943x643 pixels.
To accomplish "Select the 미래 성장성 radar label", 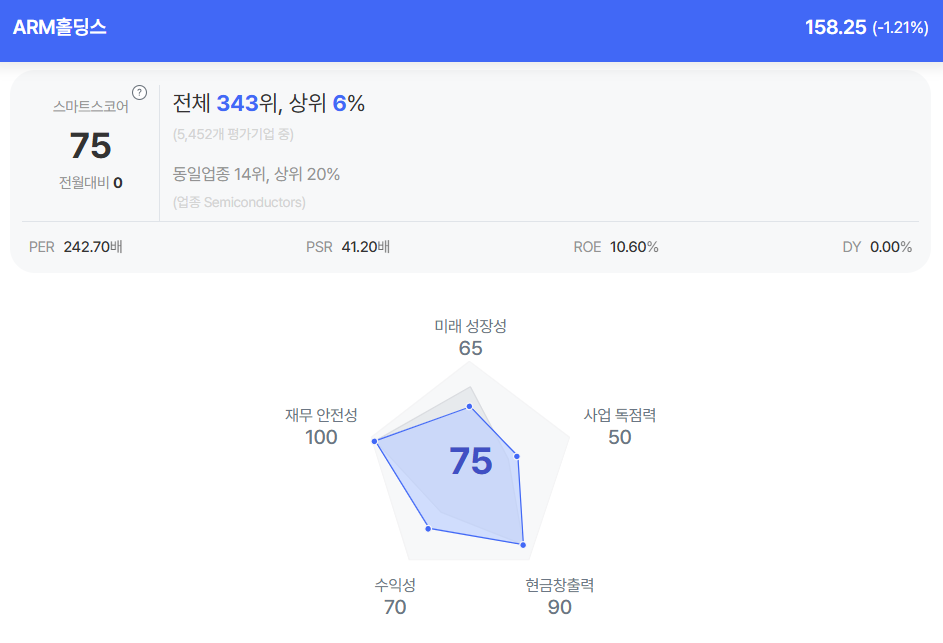I will (470, 327).
